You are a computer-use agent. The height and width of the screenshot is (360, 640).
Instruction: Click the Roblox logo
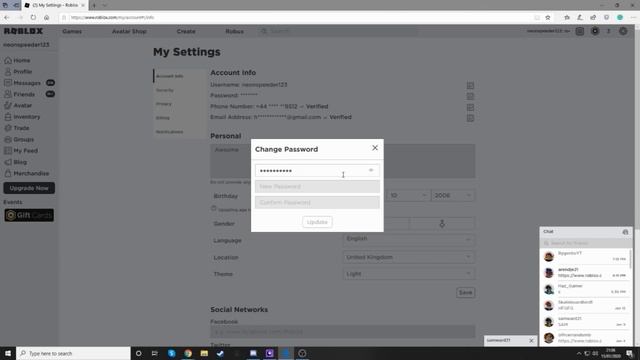point(23,31)
